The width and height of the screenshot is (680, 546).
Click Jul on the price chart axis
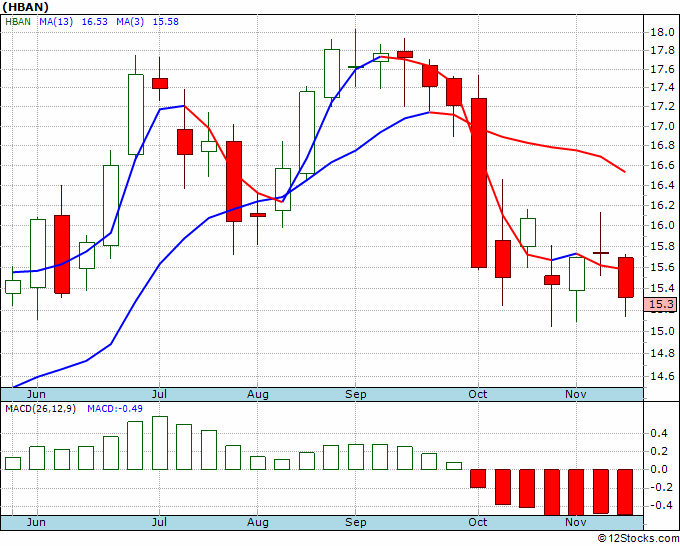click(x=160, y=394)
